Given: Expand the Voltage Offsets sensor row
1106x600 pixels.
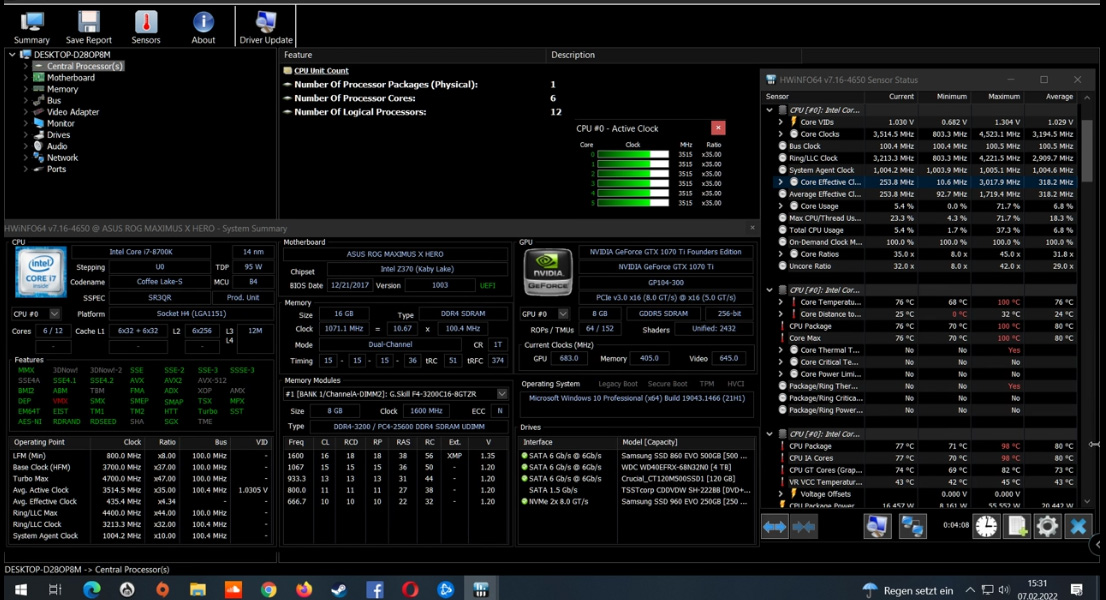Looking at the screenshot, I should [x=781, y=494].
